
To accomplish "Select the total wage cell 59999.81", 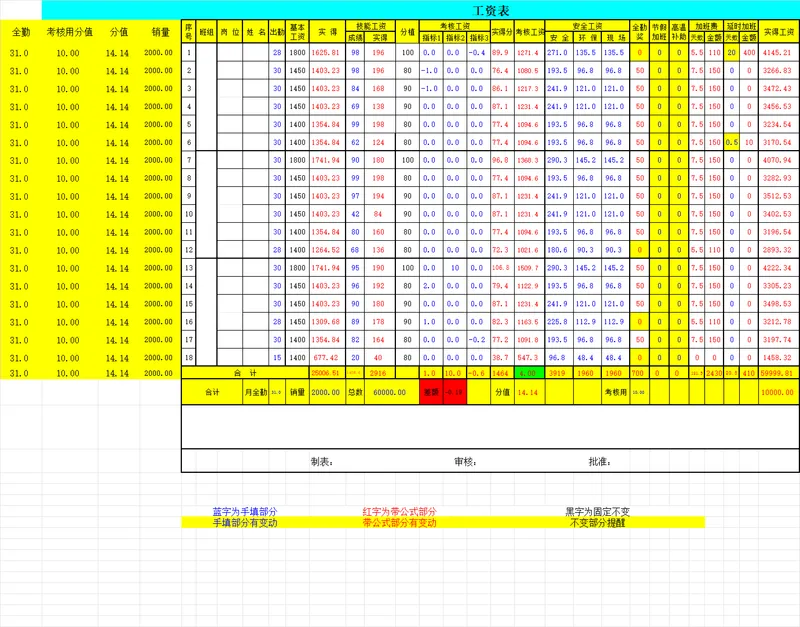I will pyautogui.click(x=777, y=373).
